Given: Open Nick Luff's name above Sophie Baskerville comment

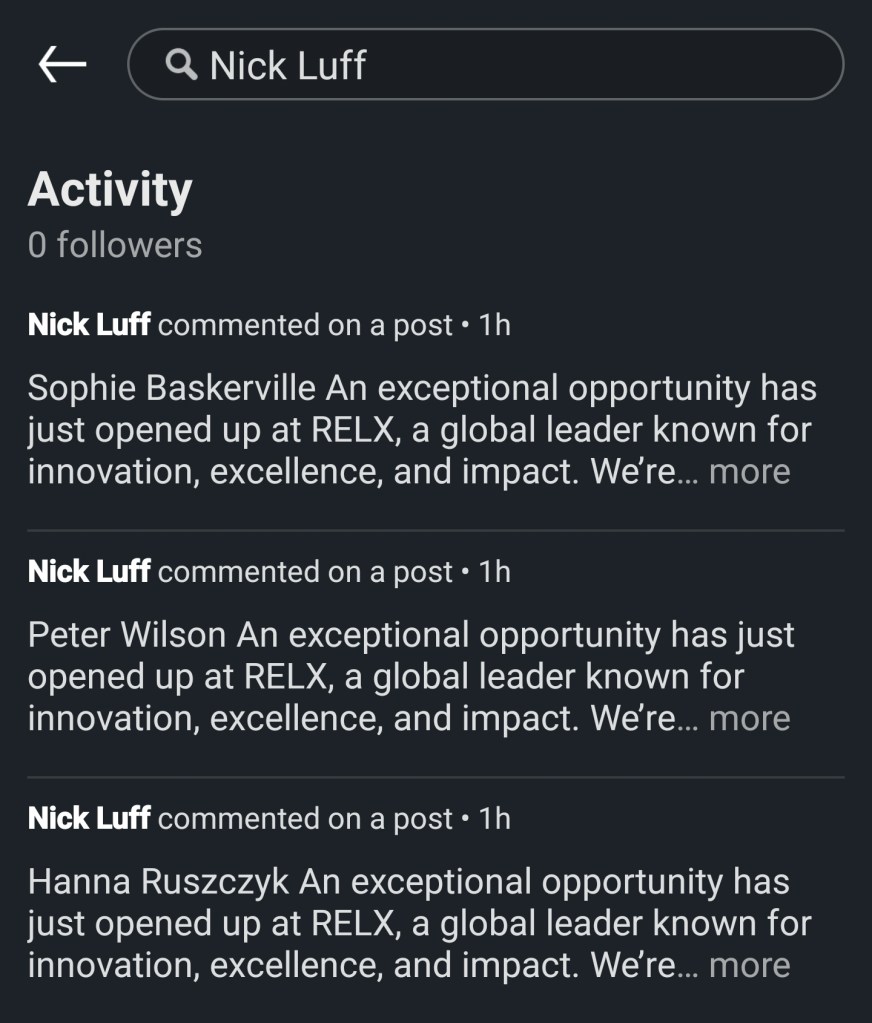Looking at the screenshot, I should [89, 325].
